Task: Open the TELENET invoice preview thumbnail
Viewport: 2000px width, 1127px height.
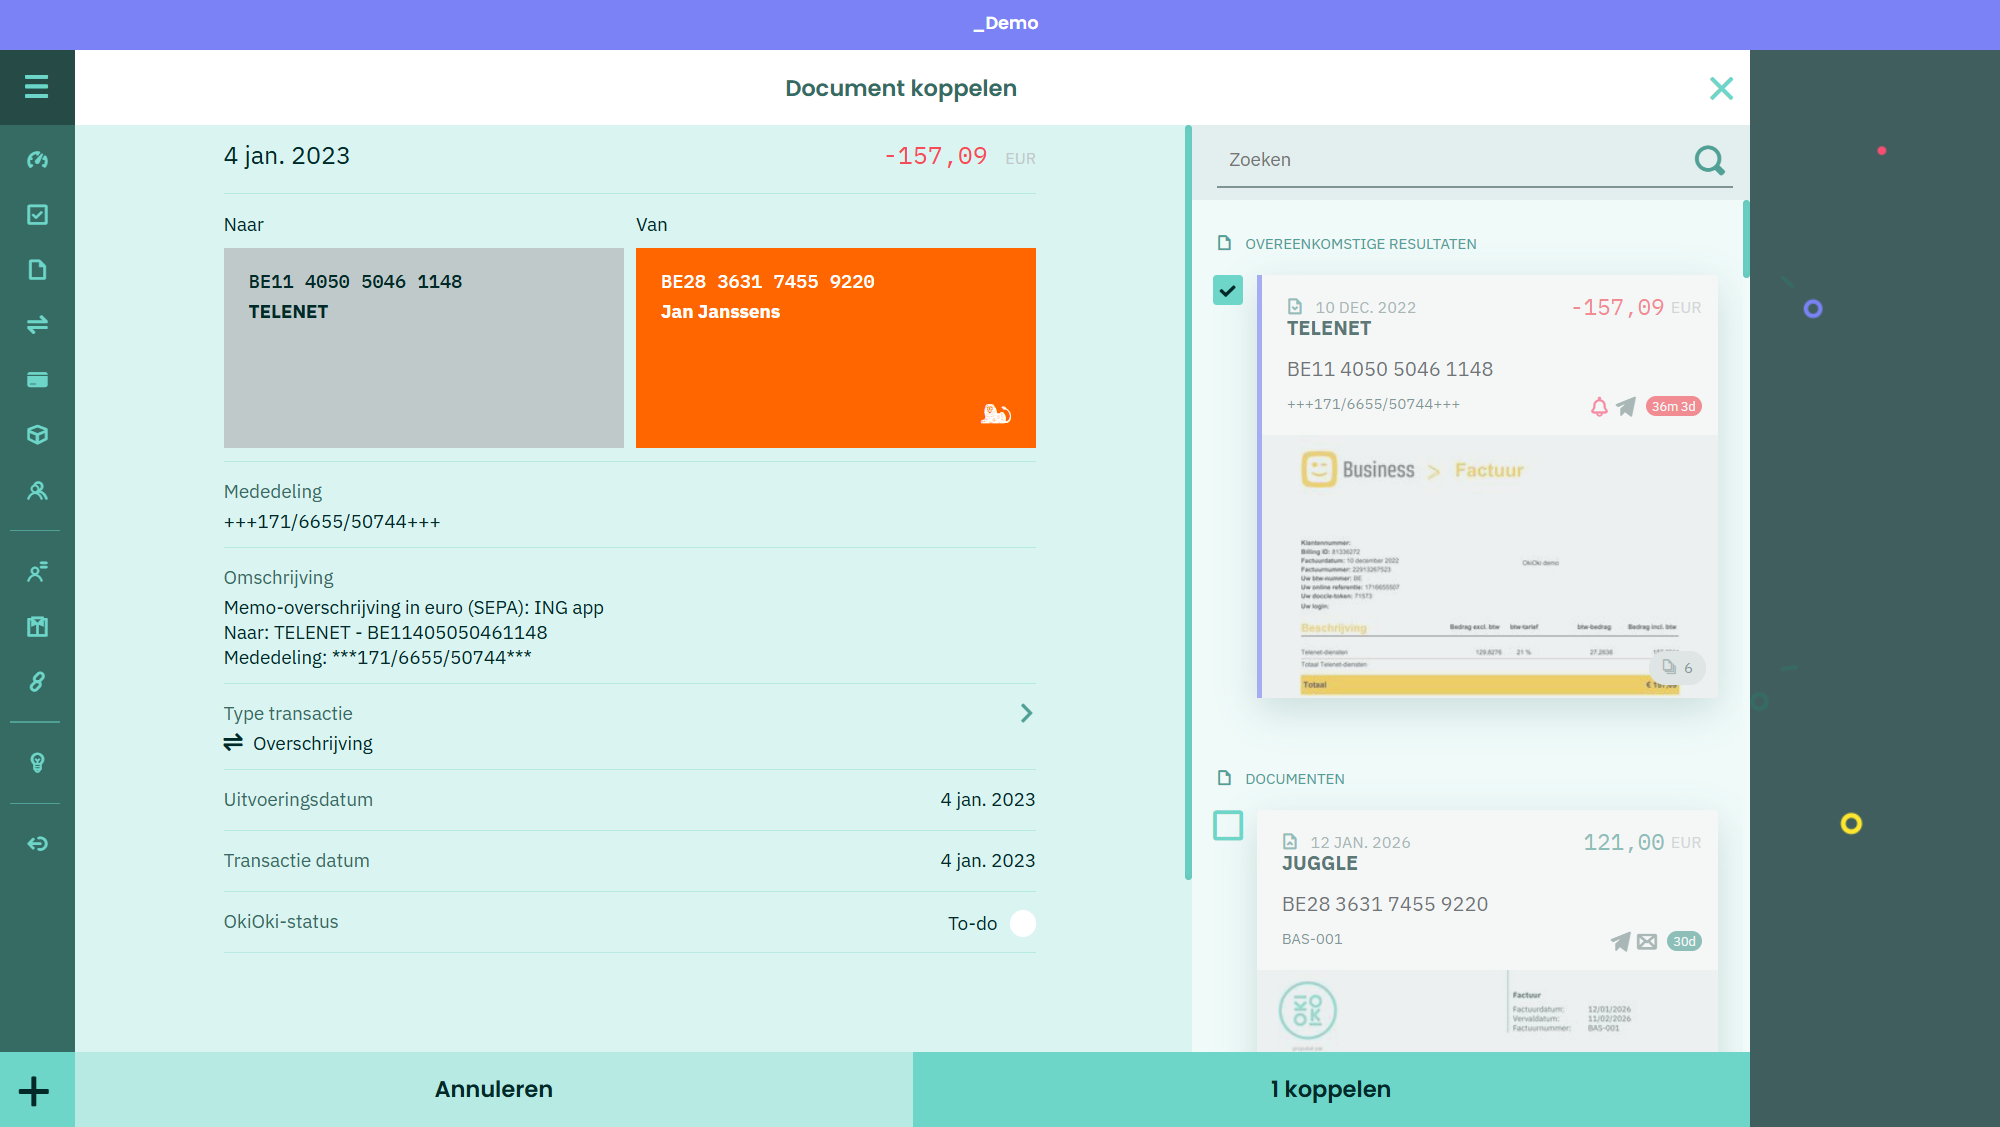Action: pyautogui.click(x=1488, y=565)
